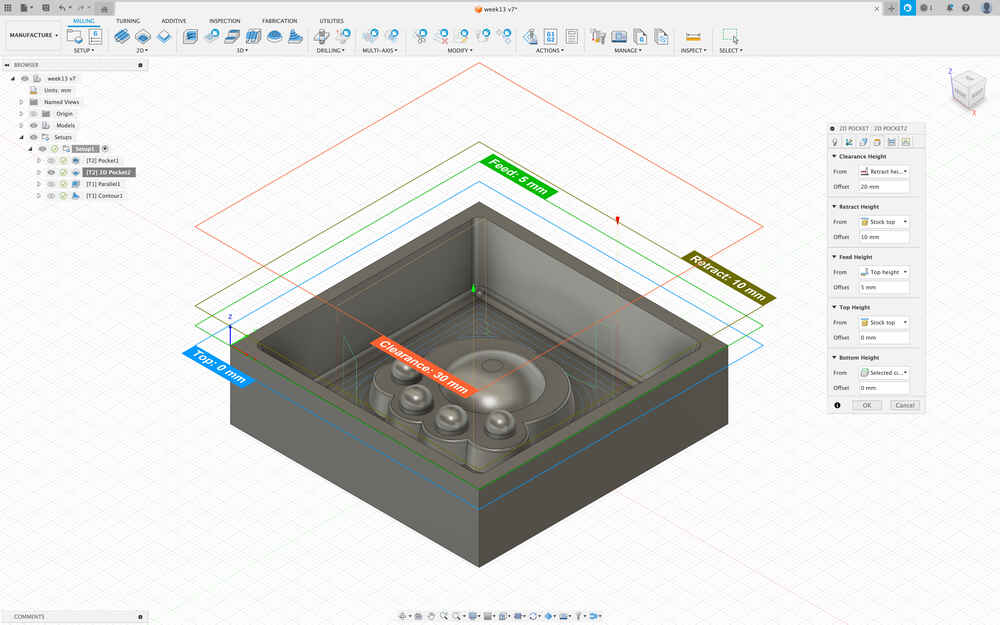
Task: Select the 3D Adaptive Clearing tool
Action: [x=190, y=36]
